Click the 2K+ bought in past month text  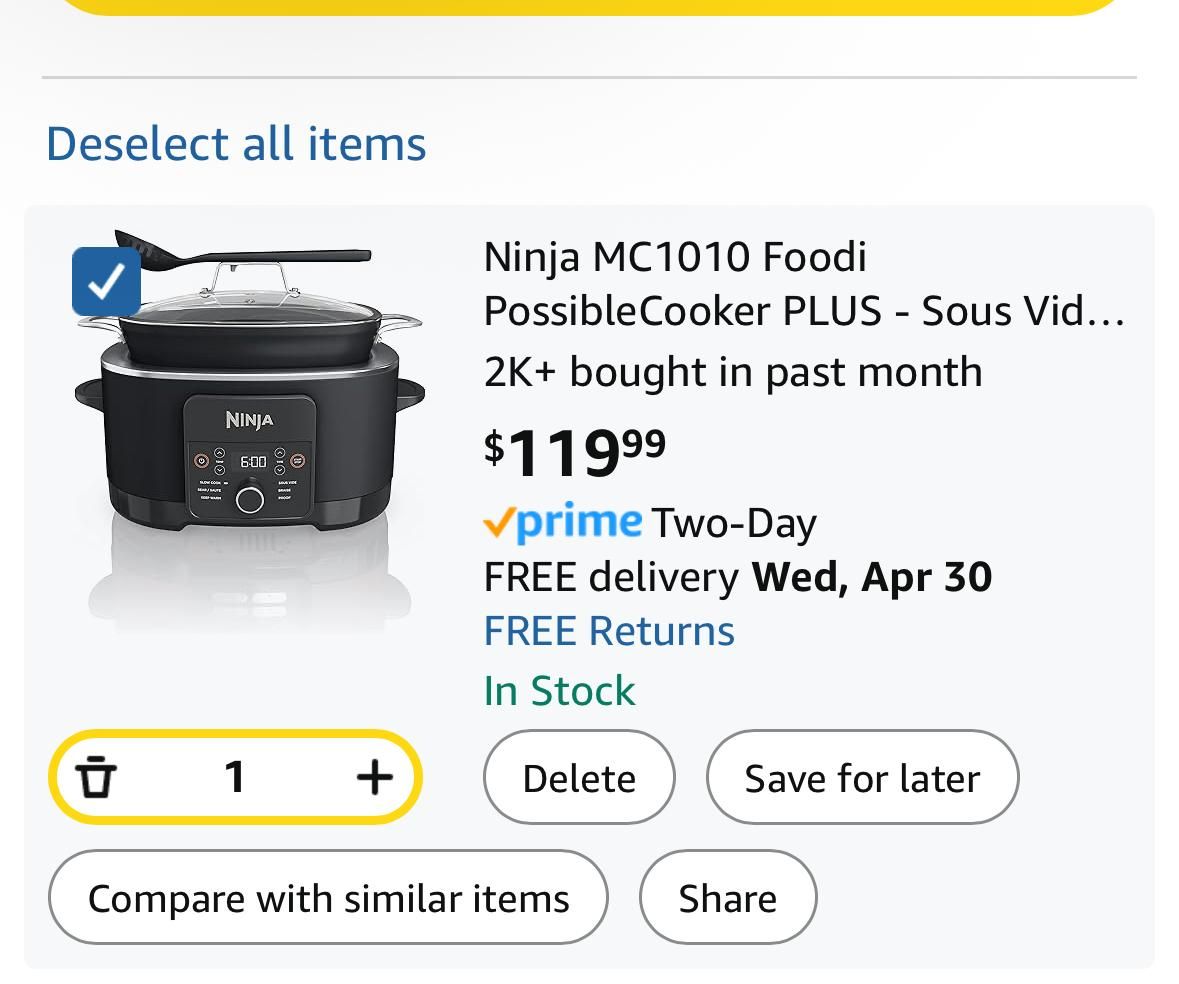(732, 372)
